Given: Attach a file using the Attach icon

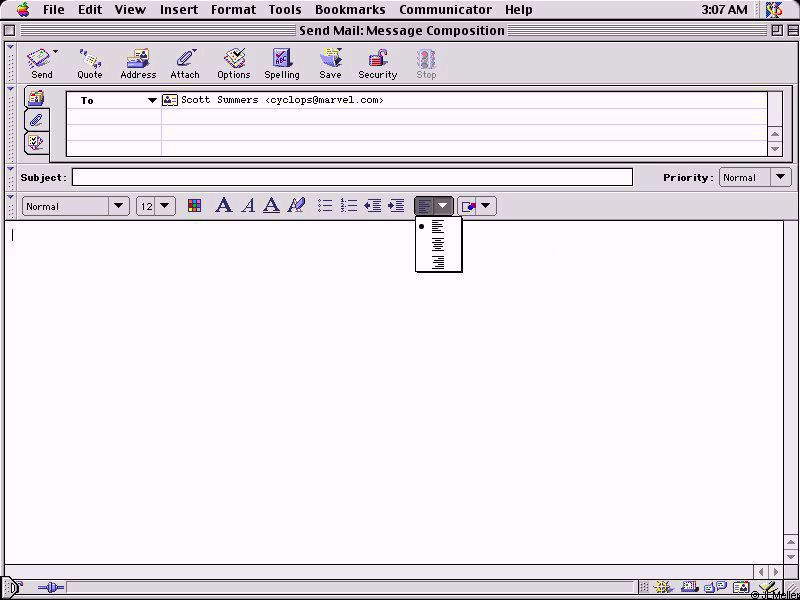Looking at the screenshot, I should pyautogui.click(x=185, y=64).
